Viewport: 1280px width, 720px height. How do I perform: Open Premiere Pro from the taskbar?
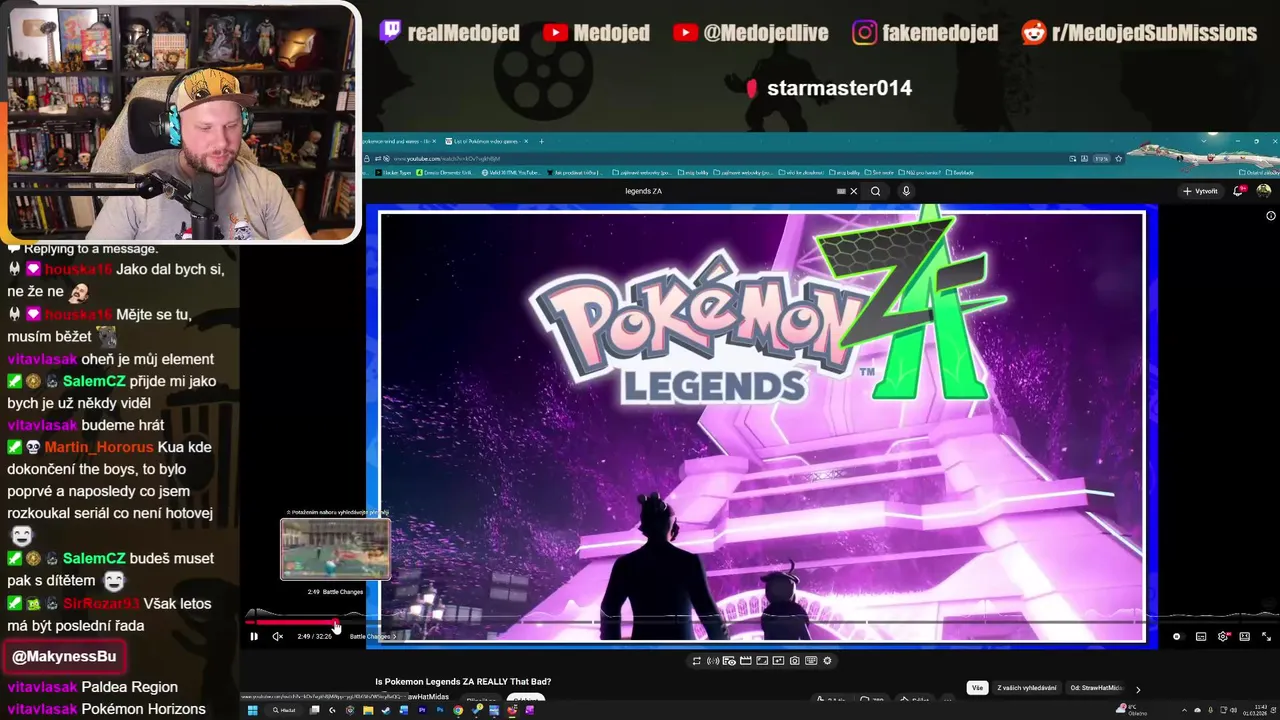(422, 710)
